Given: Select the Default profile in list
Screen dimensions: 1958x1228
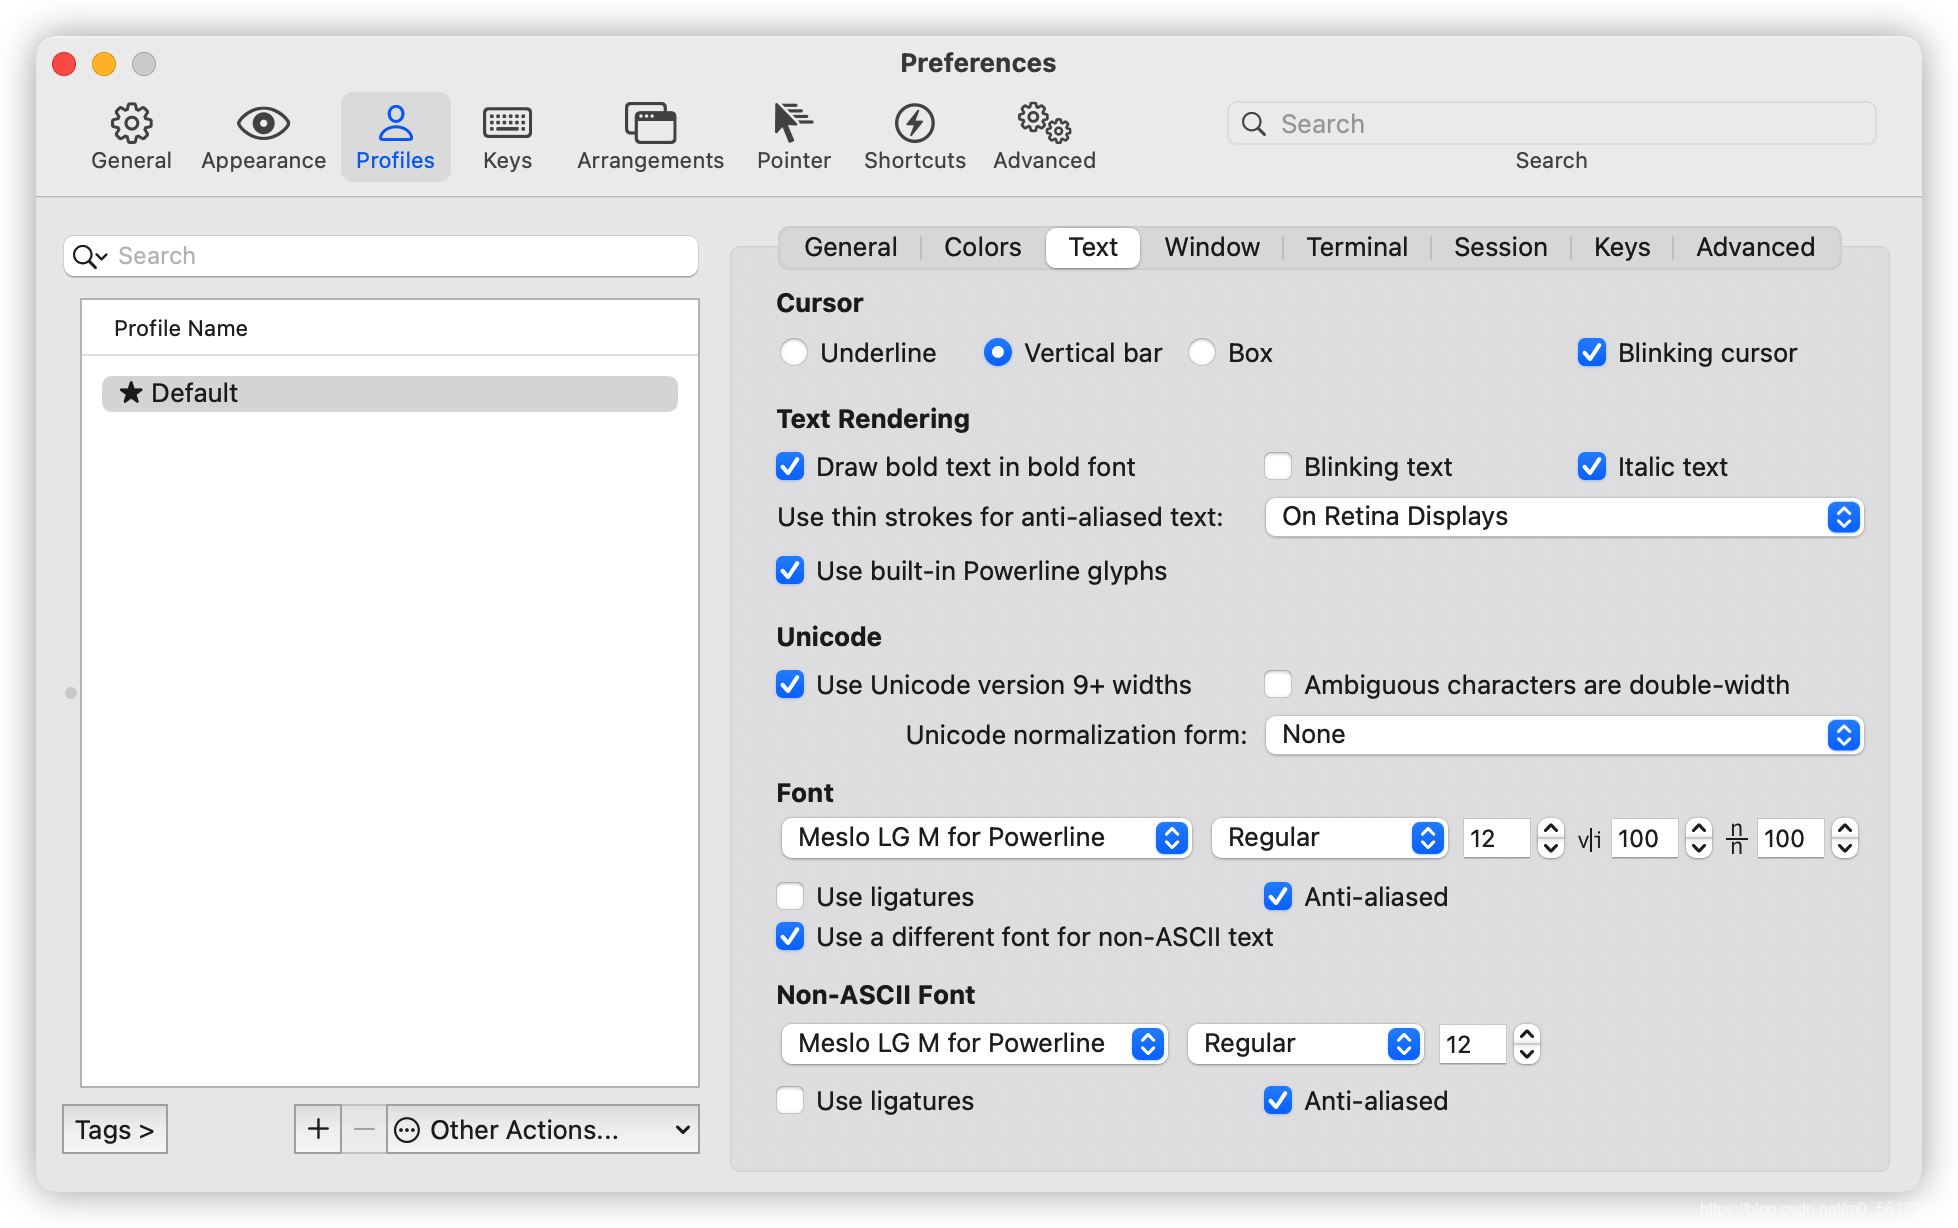Looking at the screenshot, I should point(390,393).
